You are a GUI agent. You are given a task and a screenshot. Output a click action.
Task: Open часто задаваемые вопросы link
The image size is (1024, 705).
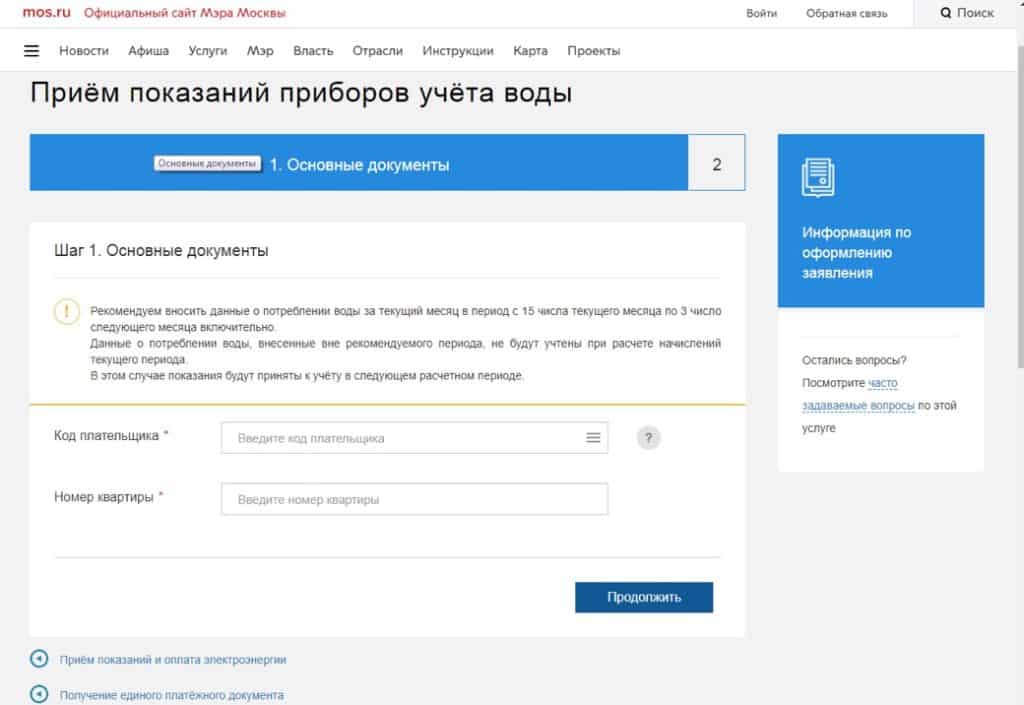click(x=858, y=394)
